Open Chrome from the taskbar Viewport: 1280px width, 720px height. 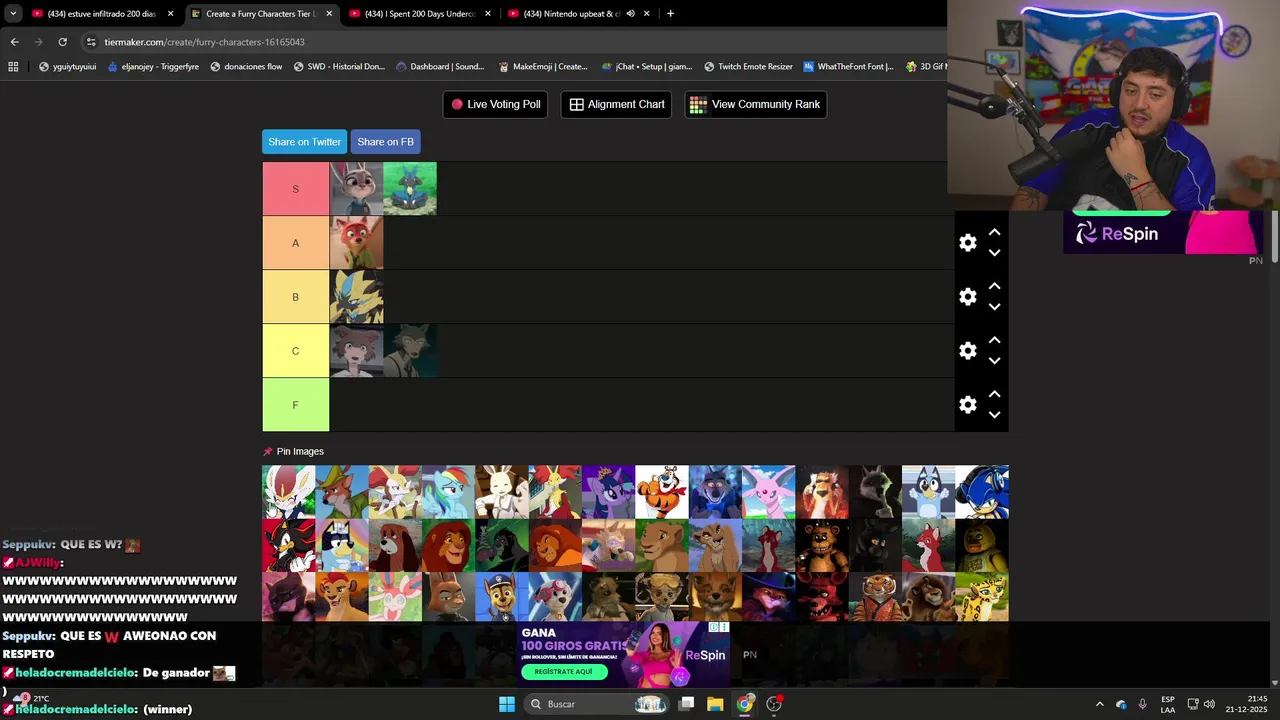pyautogui.click(x=745, y=704)
